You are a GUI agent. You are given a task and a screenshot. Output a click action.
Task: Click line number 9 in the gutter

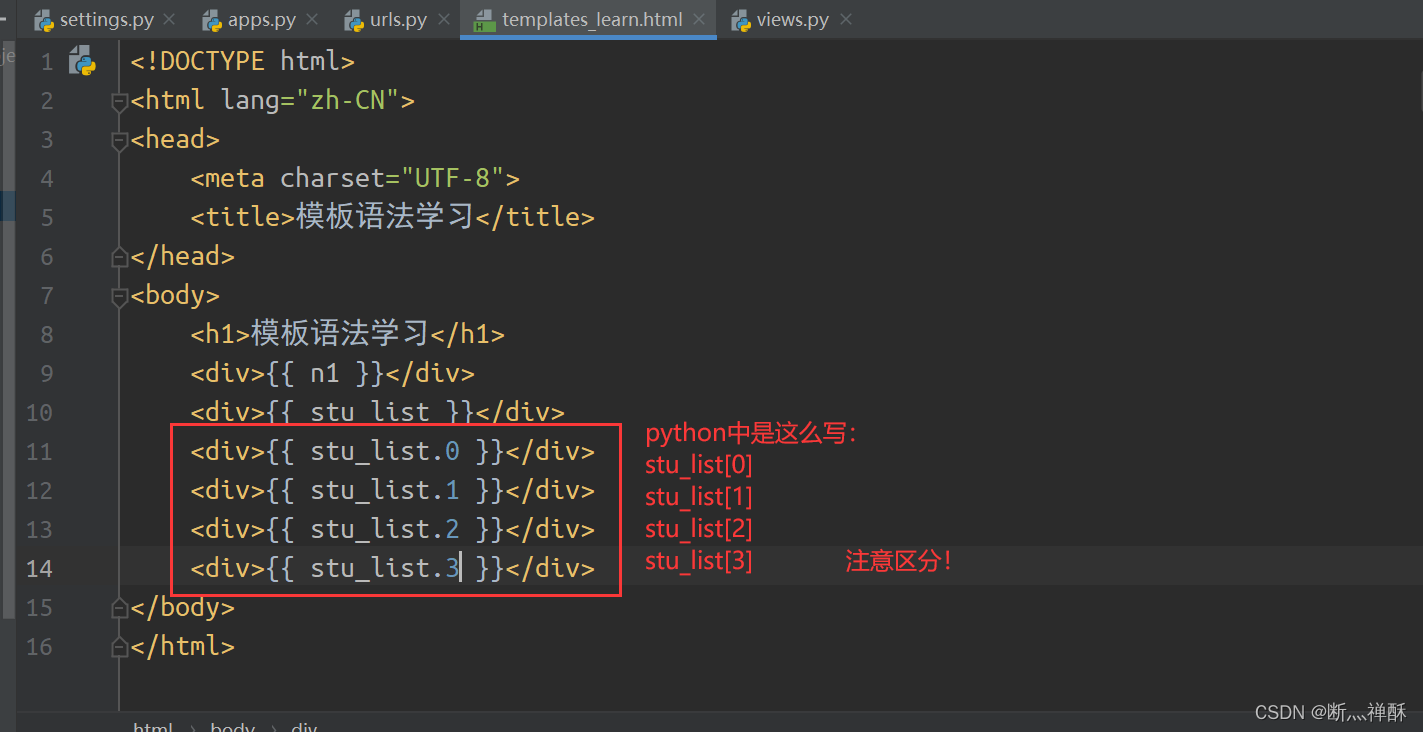47,374
